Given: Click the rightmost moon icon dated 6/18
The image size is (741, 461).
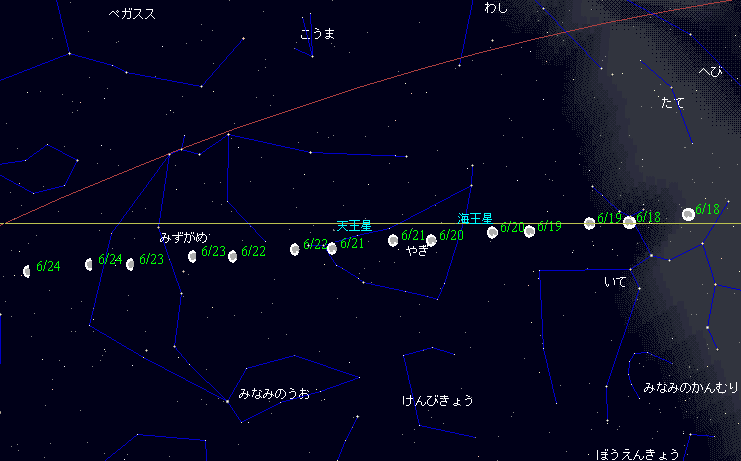Looking at the screenshot, I should (x=688, y=214).
